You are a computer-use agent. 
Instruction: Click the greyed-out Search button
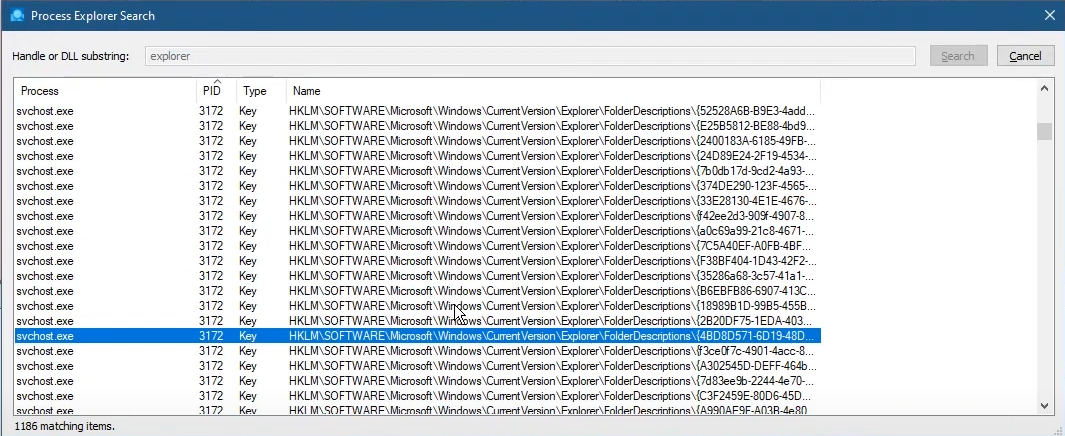pos(958,56)
